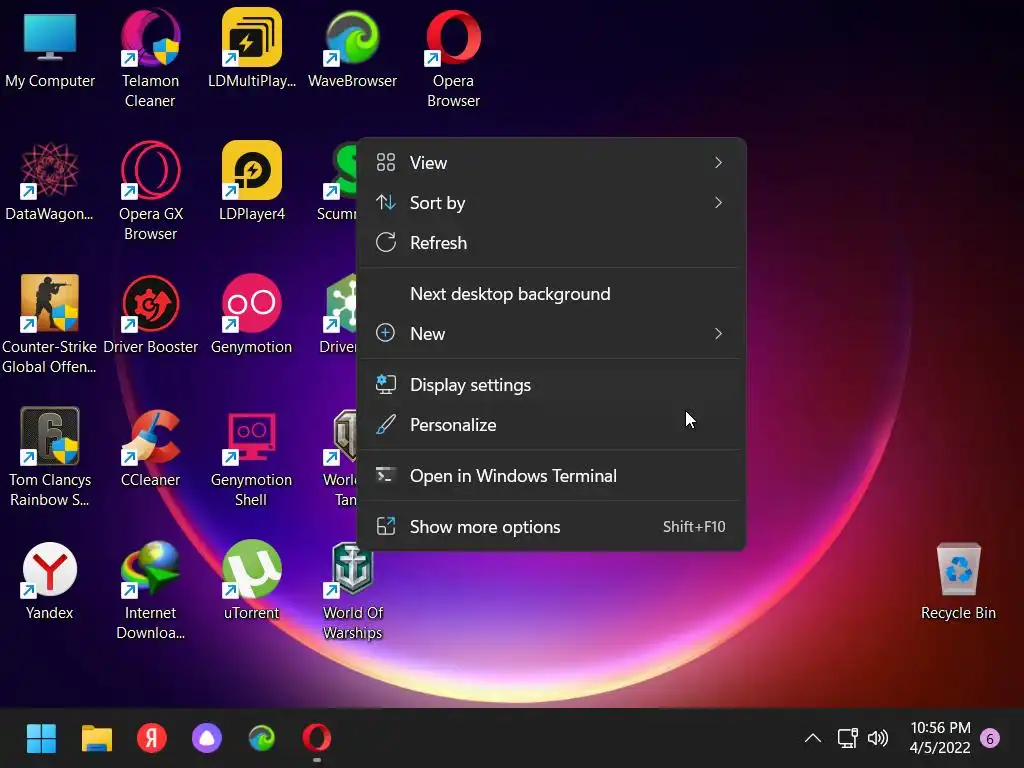1024x768 pixels.
Task: Select Tom Clancys Rainbow Six shortcut
Action: click(x=50, y=457)
